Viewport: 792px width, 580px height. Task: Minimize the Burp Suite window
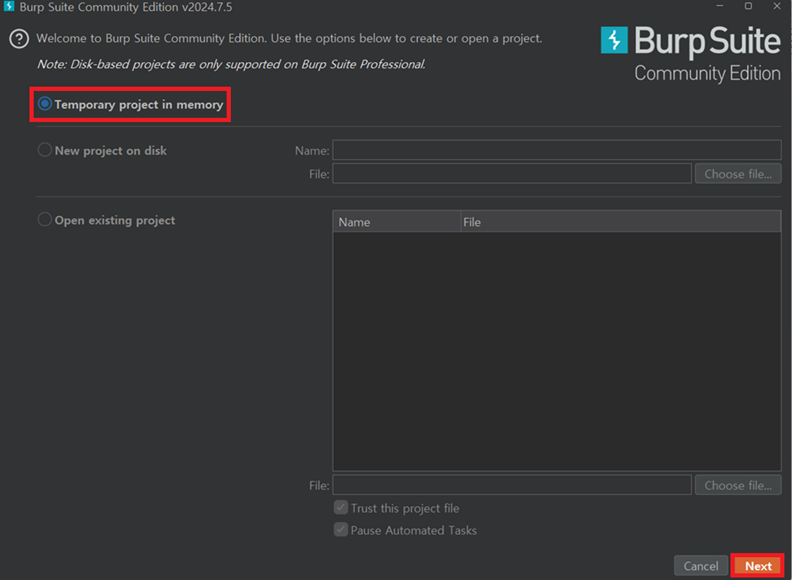pos(720,6)
